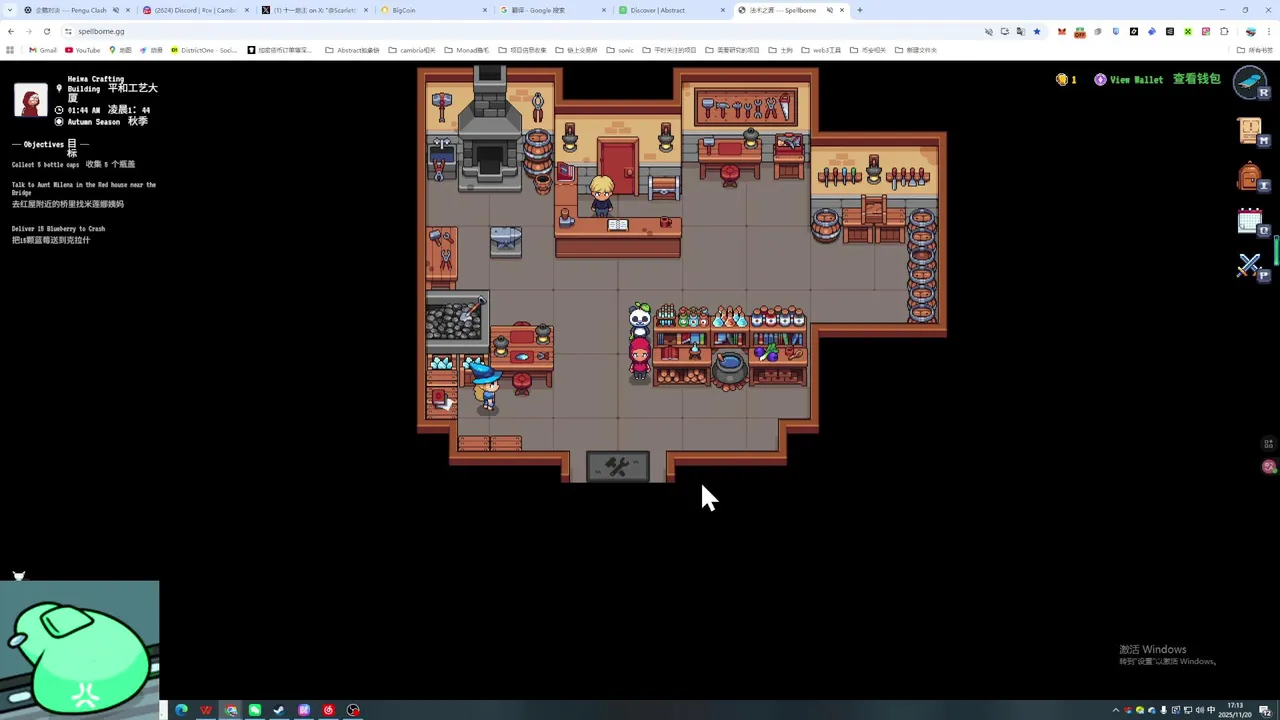Viewport: 1280px width, 720px height.
Task: Open Steam from the taskbar
Action: click(x=279, y=710)
